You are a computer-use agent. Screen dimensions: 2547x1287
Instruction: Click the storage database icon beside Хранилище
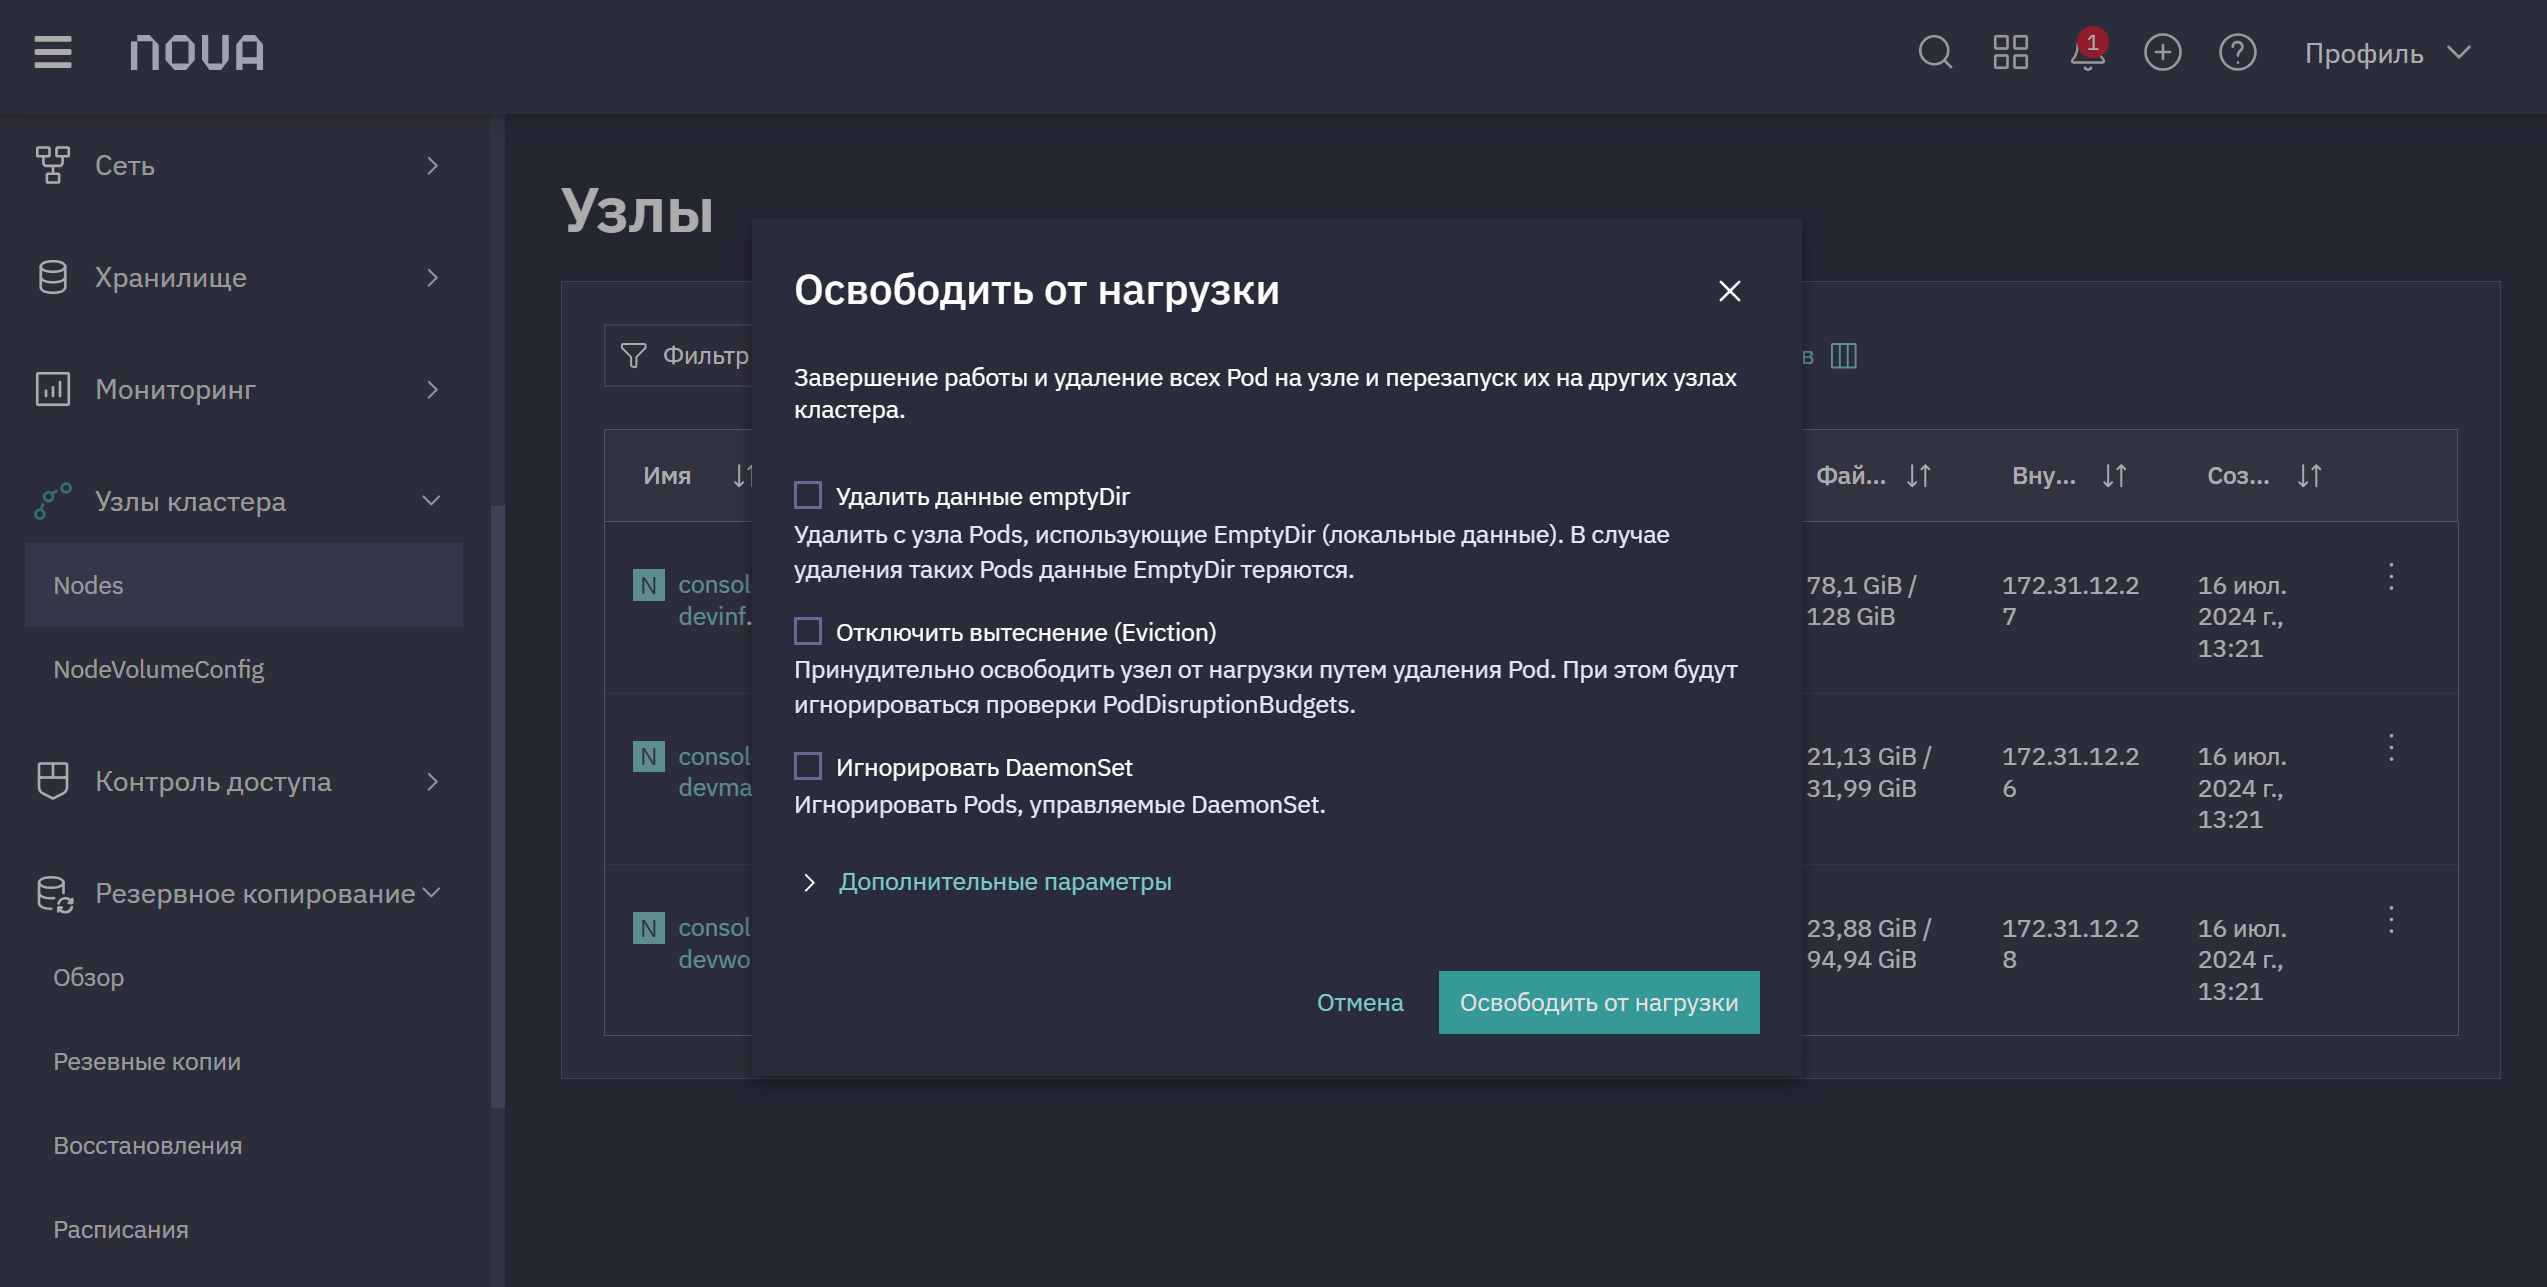pyautogui.click(x=53, y=277)
